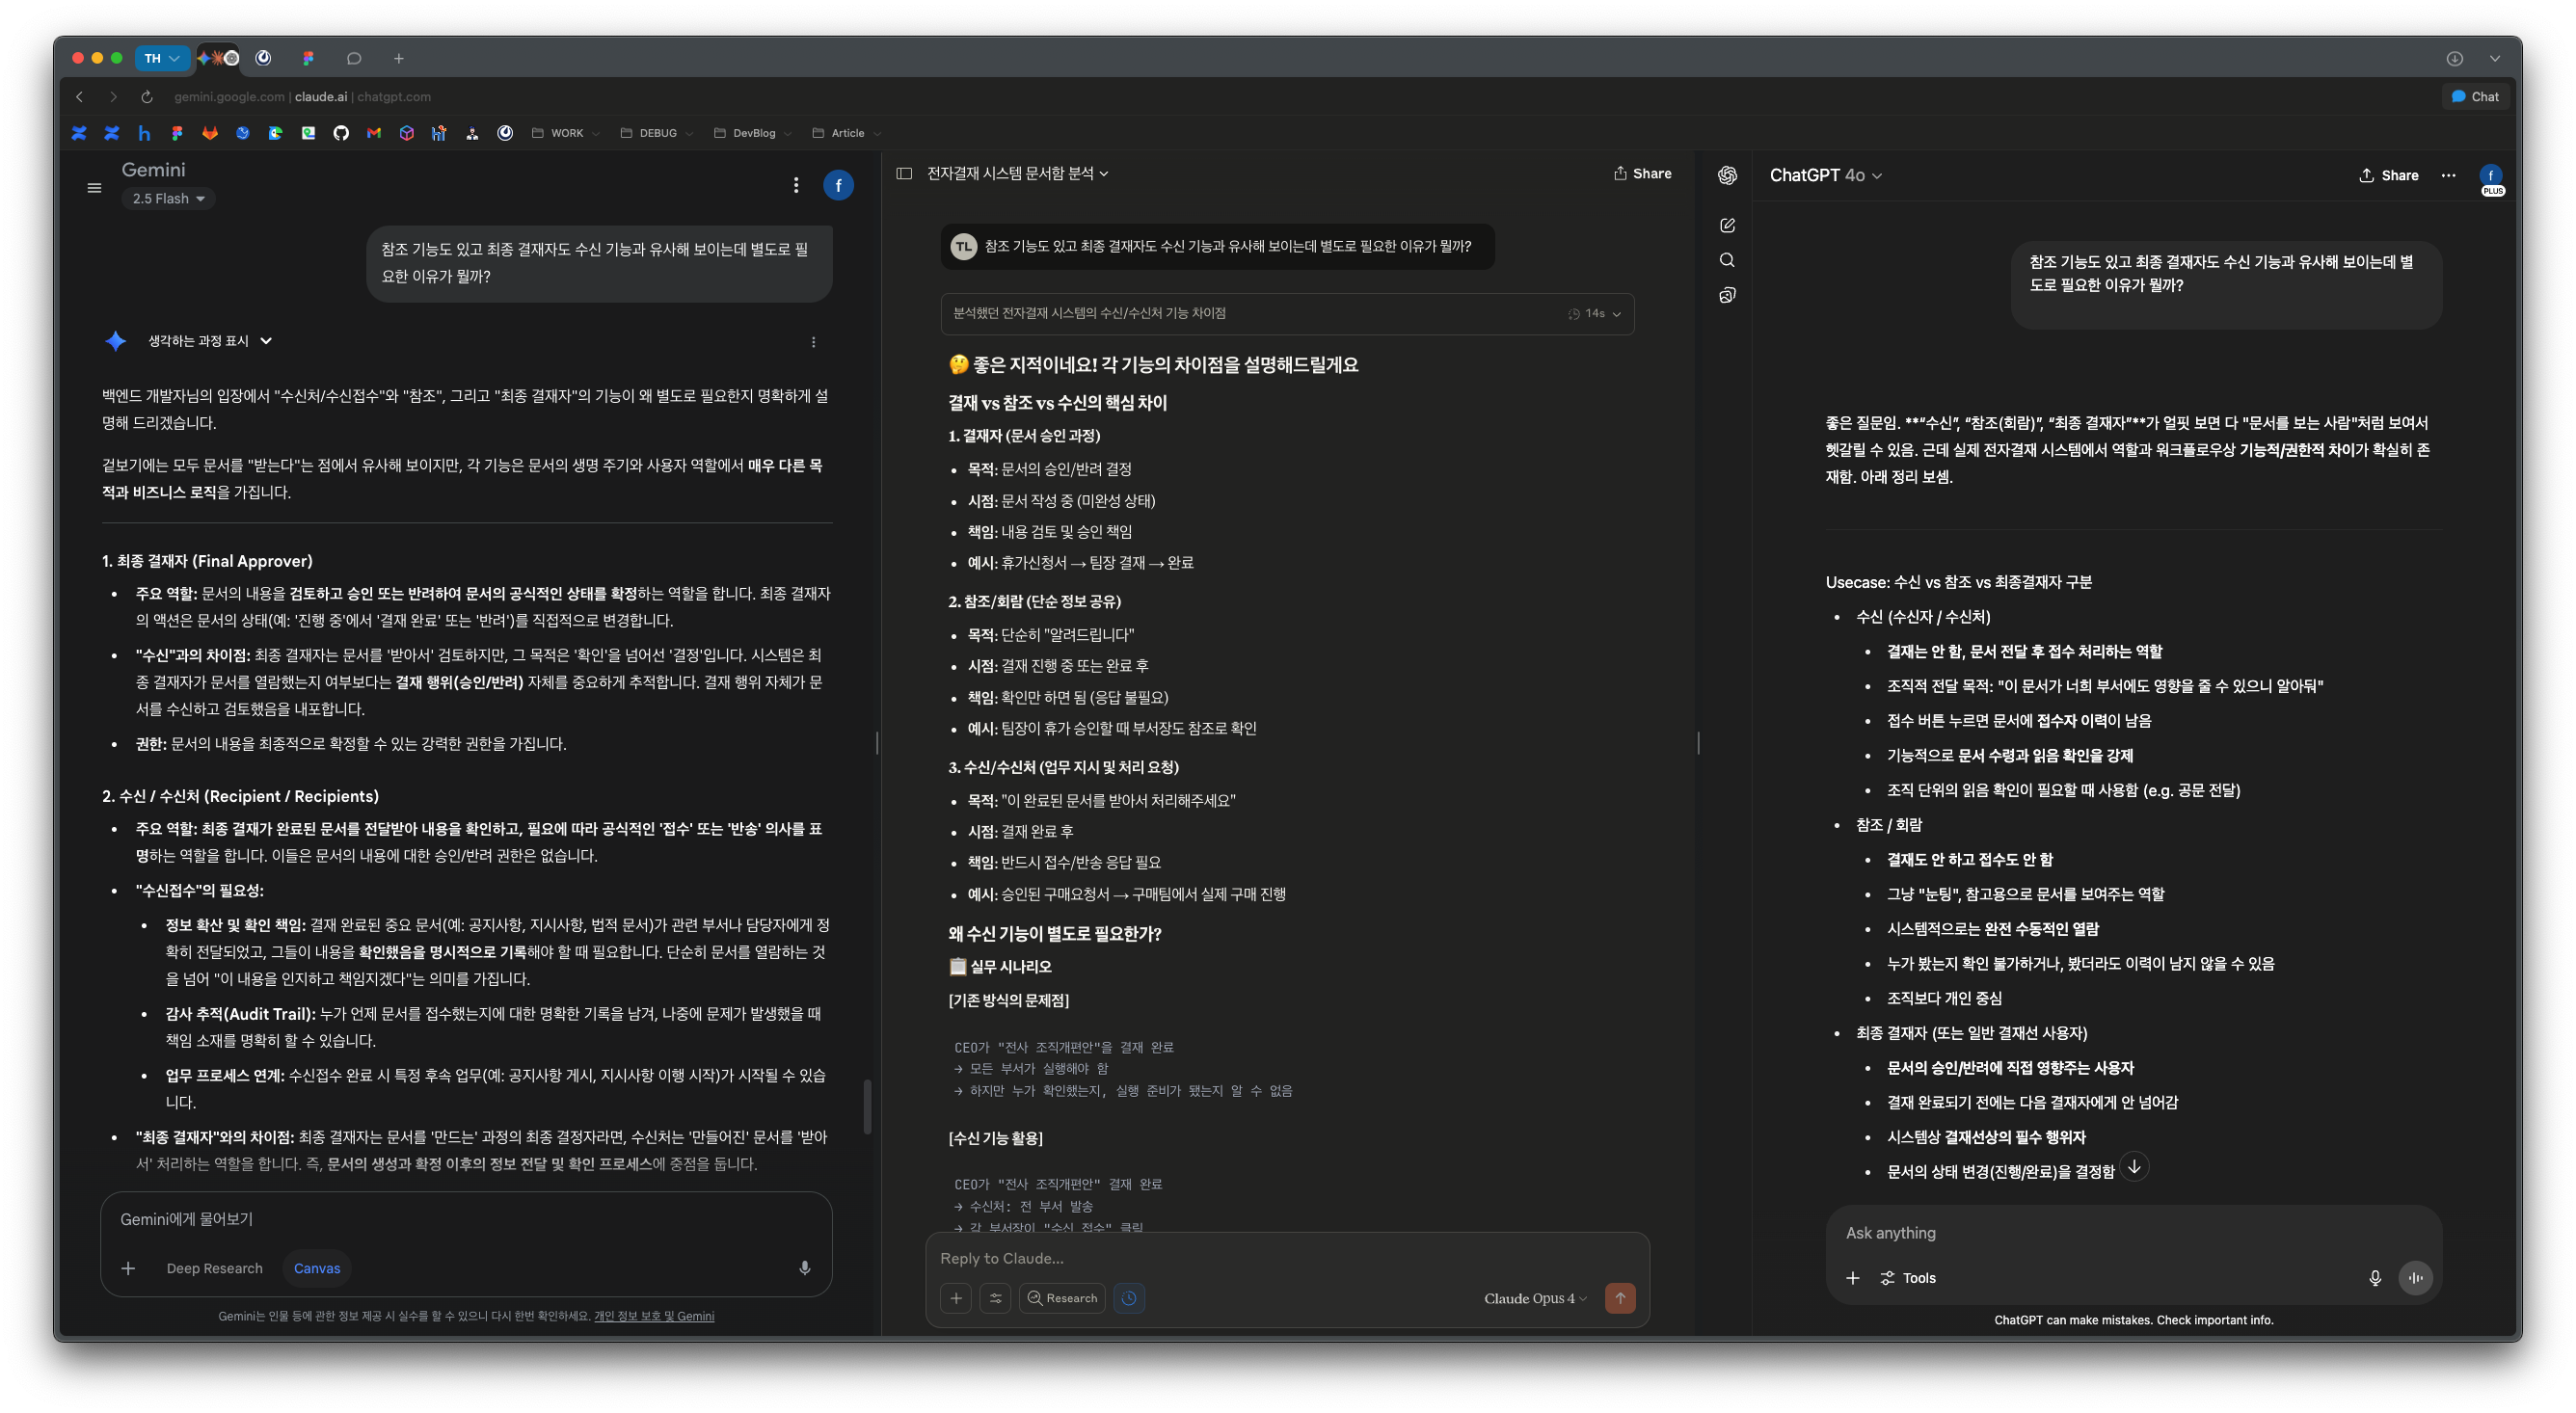Image resolution: width=2576 pixels, height=1413 pixels.
Task: Toggle Claude's sidebar panel icon
Action: pos(904,173)
